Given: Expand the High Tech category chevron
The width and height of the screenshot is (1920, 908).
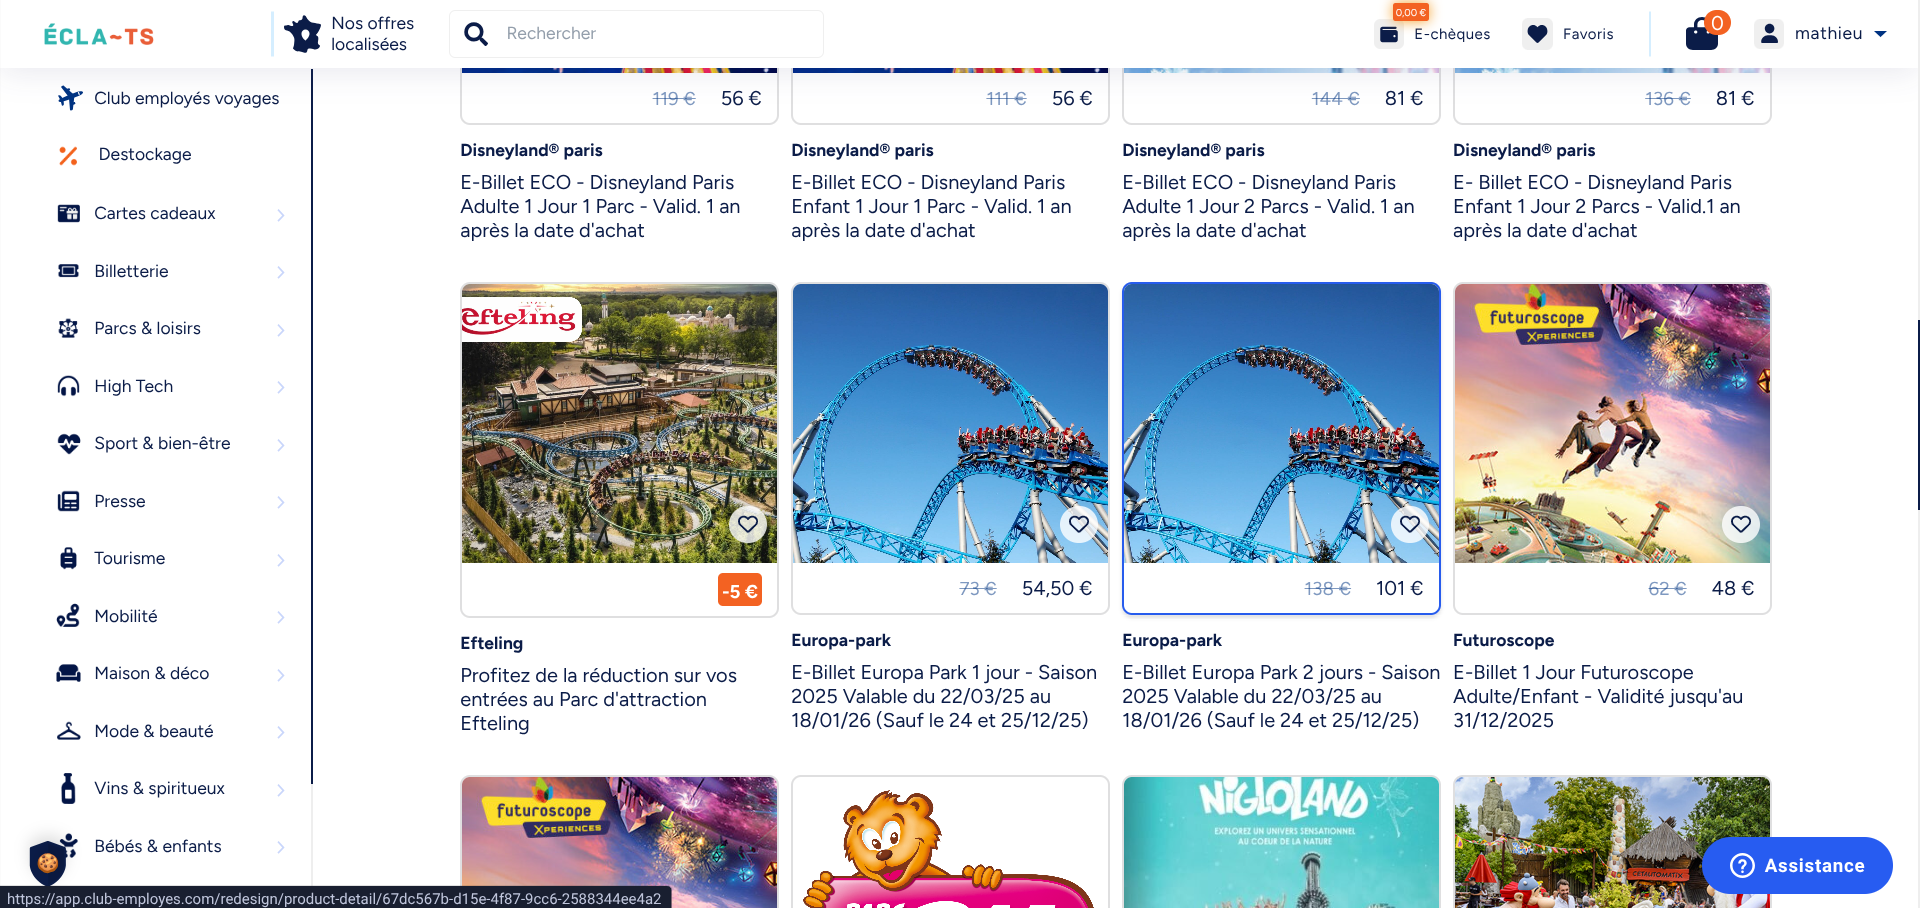Looking at the screenshot, I should point(281,387).
